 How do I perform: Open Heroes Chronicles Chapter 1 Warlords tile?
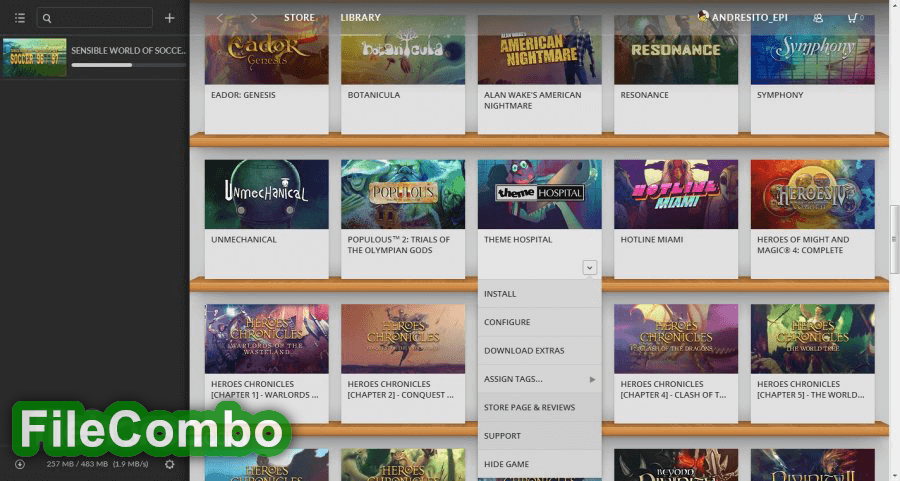[266, 364]
